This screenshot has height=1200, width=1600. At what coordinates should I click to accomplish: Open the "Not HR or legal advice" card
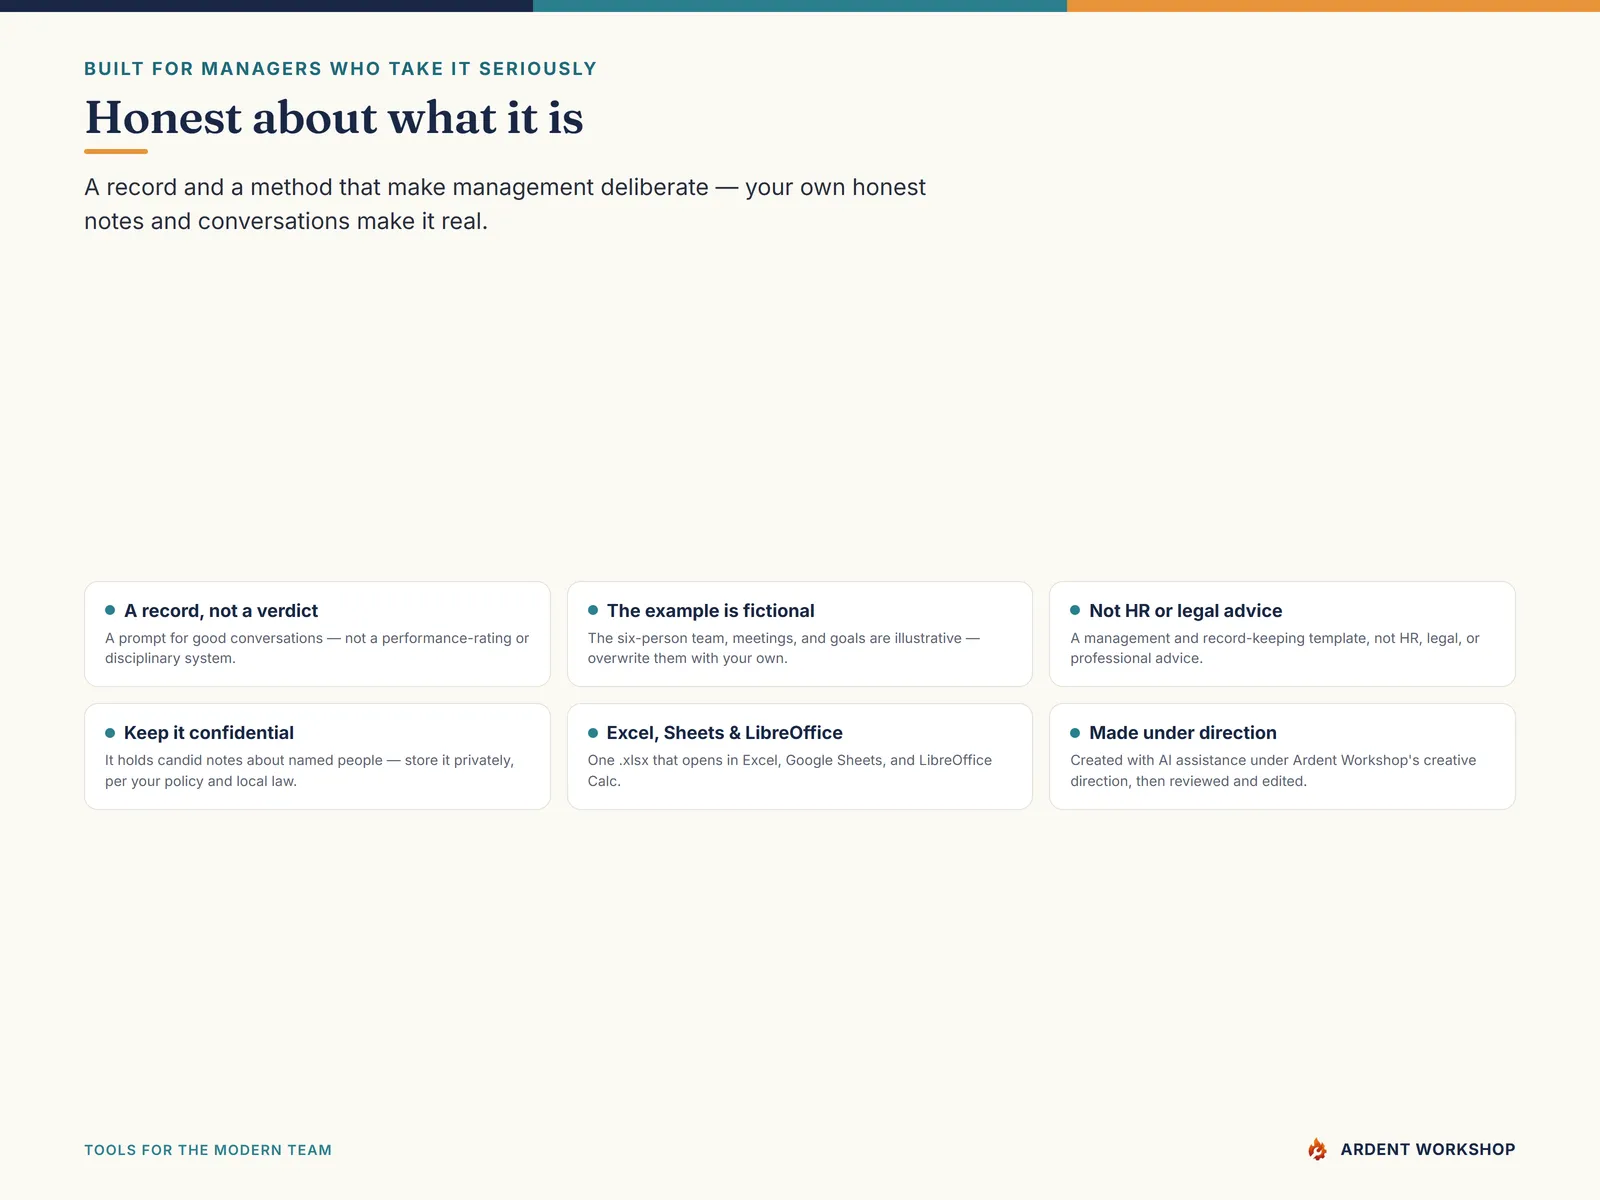pyautogui.click(x=1282, y=634)
